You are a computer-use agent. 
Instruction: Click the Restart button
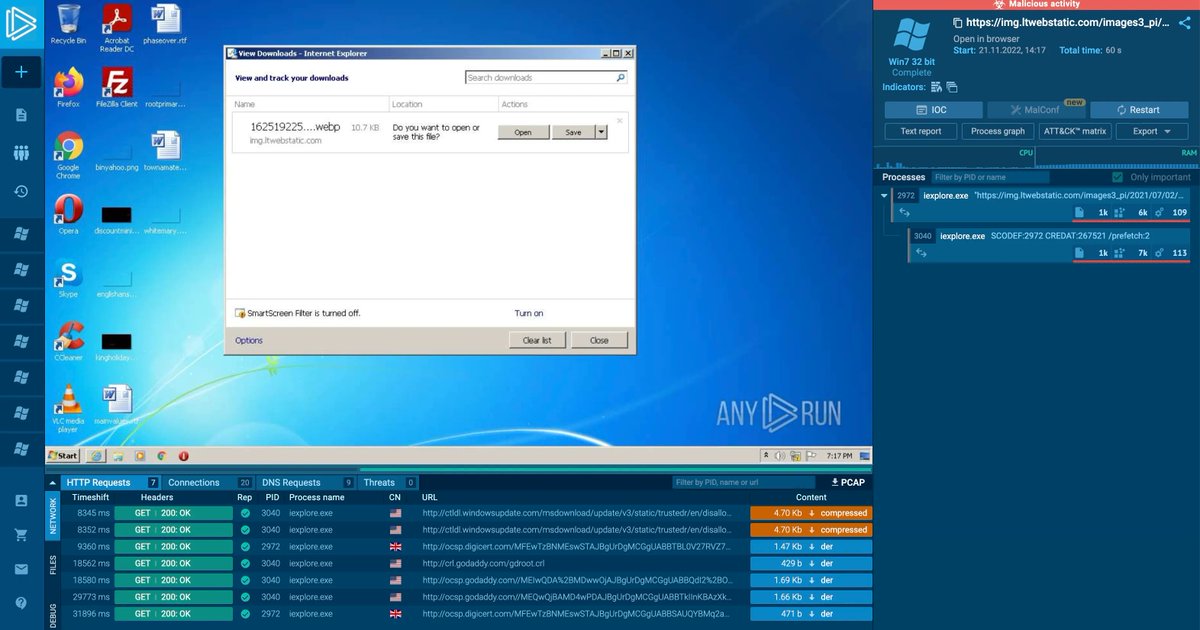click(1138, 110)
